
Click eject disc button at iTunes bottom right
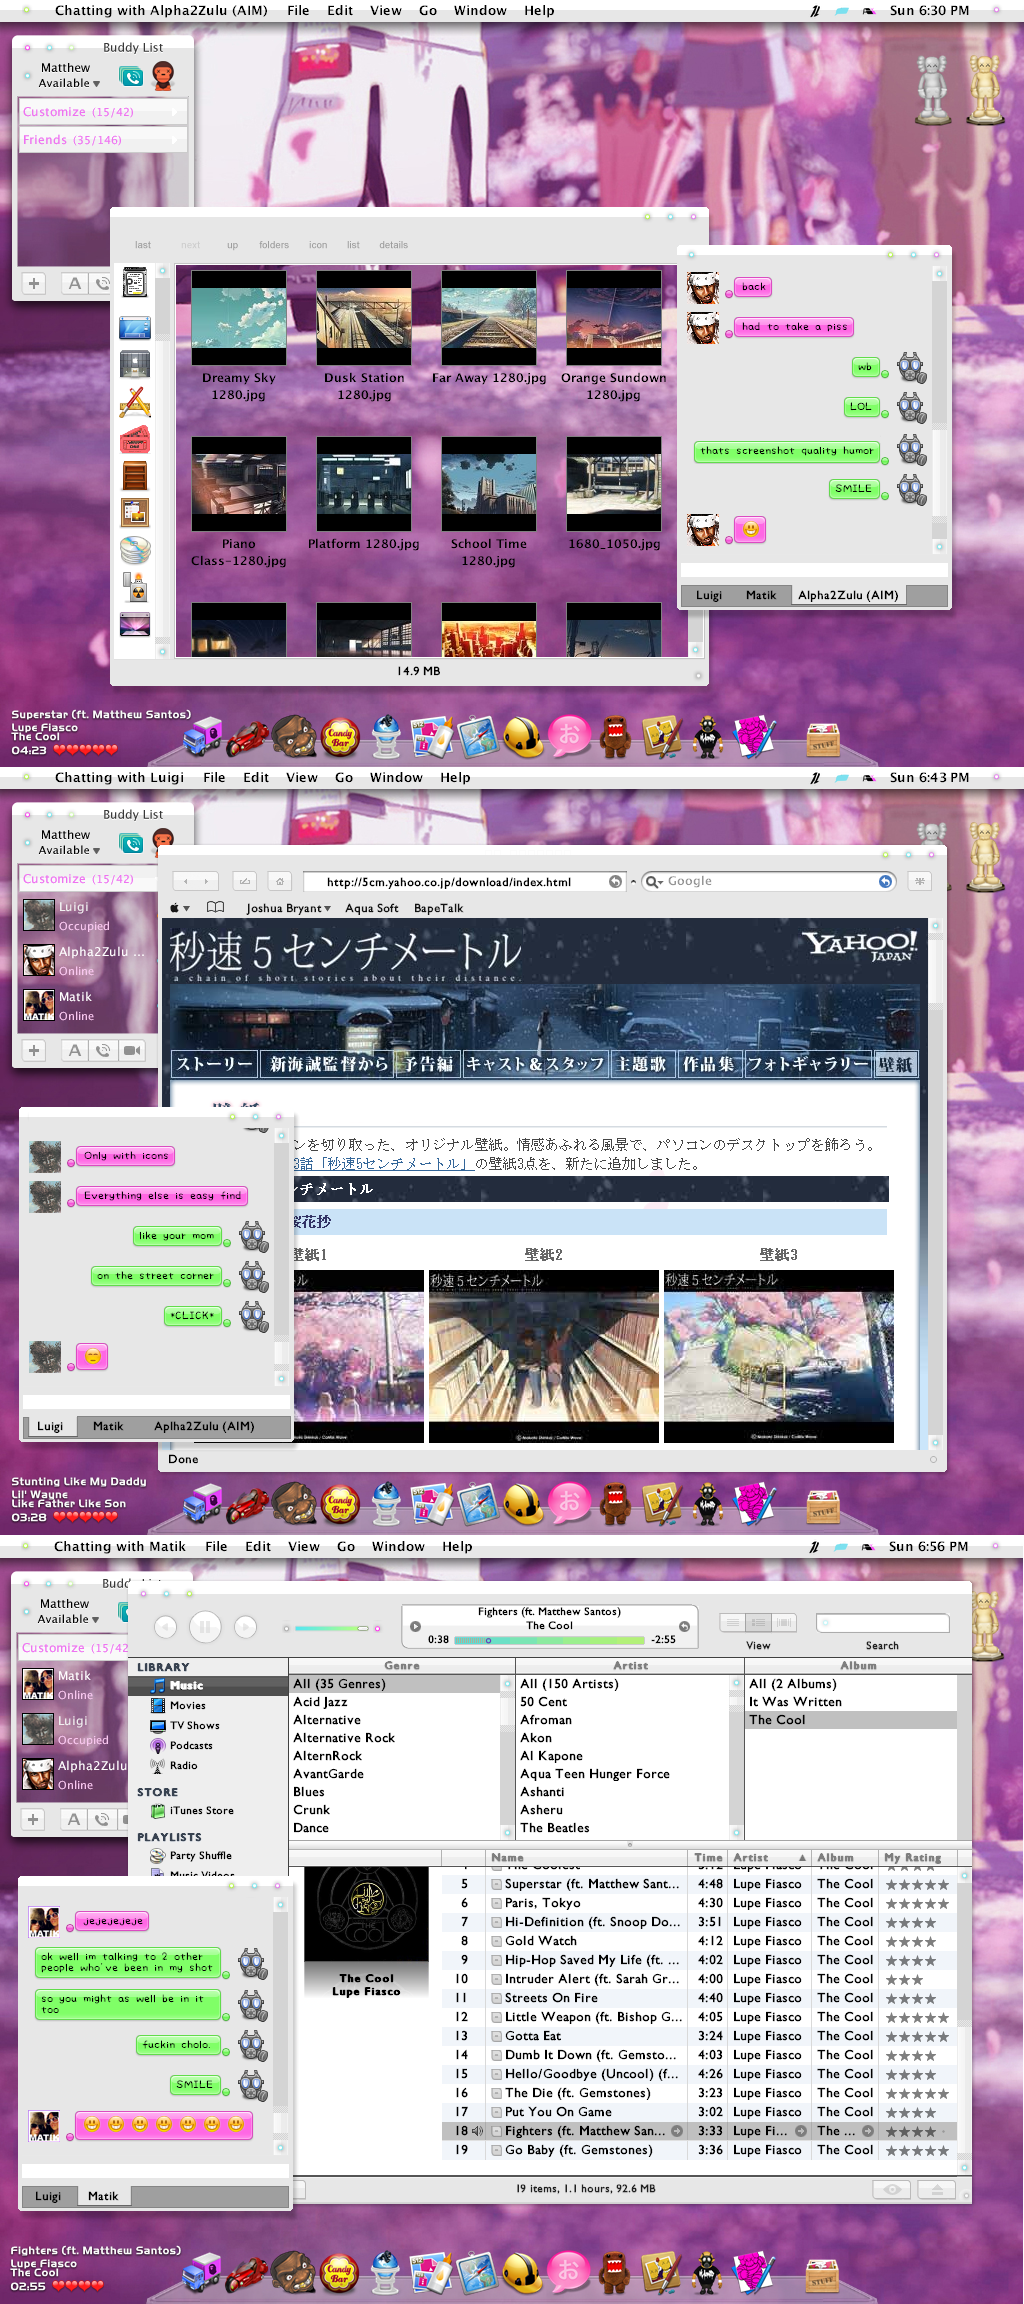tap(937, 2189)
